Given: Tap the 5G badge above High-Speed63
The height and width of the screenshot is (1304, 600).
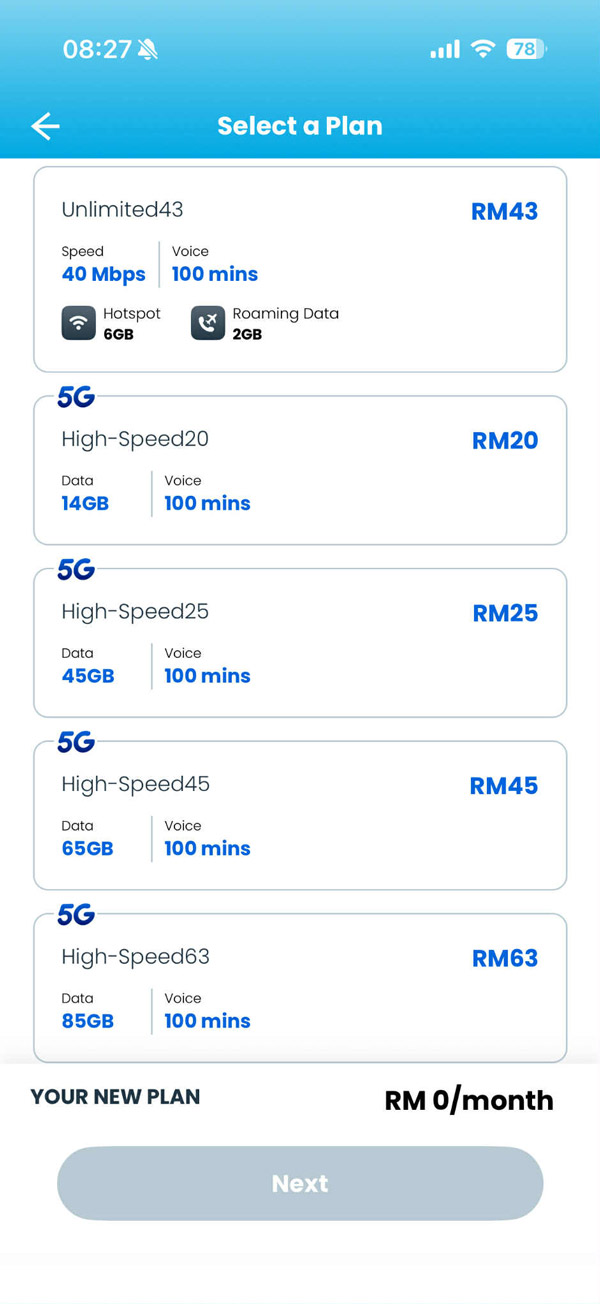Looking at the screenshot, I should tap(76, 914).
